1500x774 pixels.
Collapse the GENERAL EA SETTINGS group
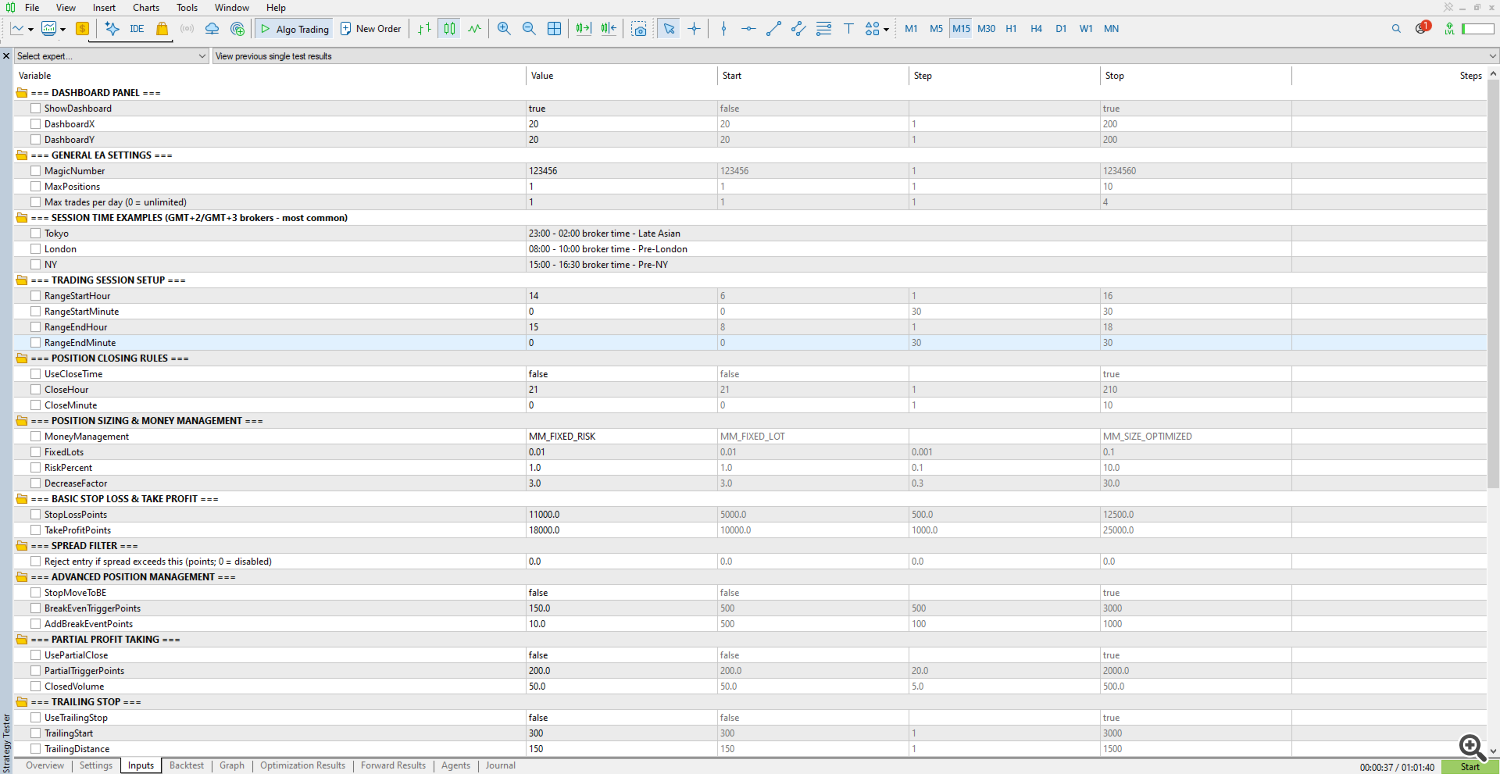[x=22, y=155]
